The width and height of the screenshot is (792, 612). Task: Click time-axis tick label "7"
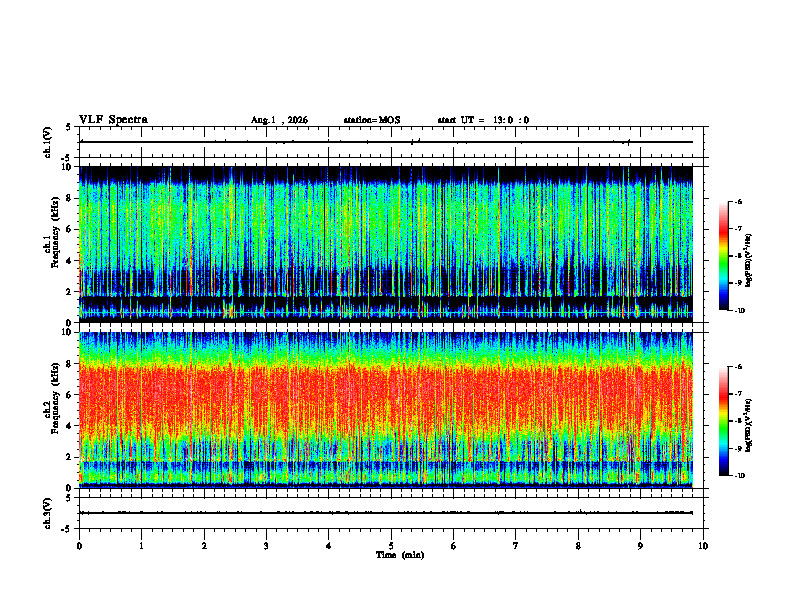(x=516, y=546)
